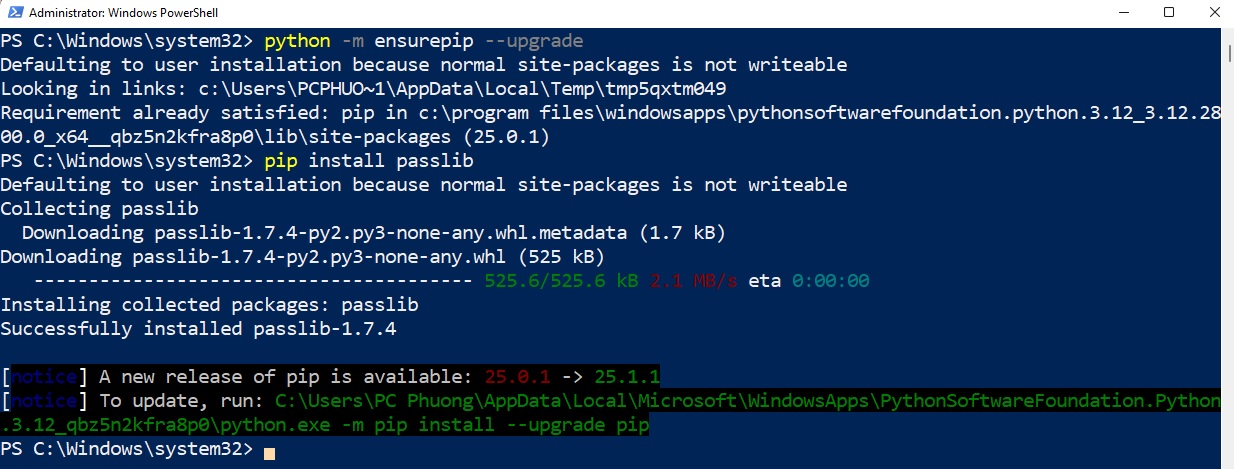Close the Administrator PowerShell window
1234x469 pixels.
(1214, 13)
